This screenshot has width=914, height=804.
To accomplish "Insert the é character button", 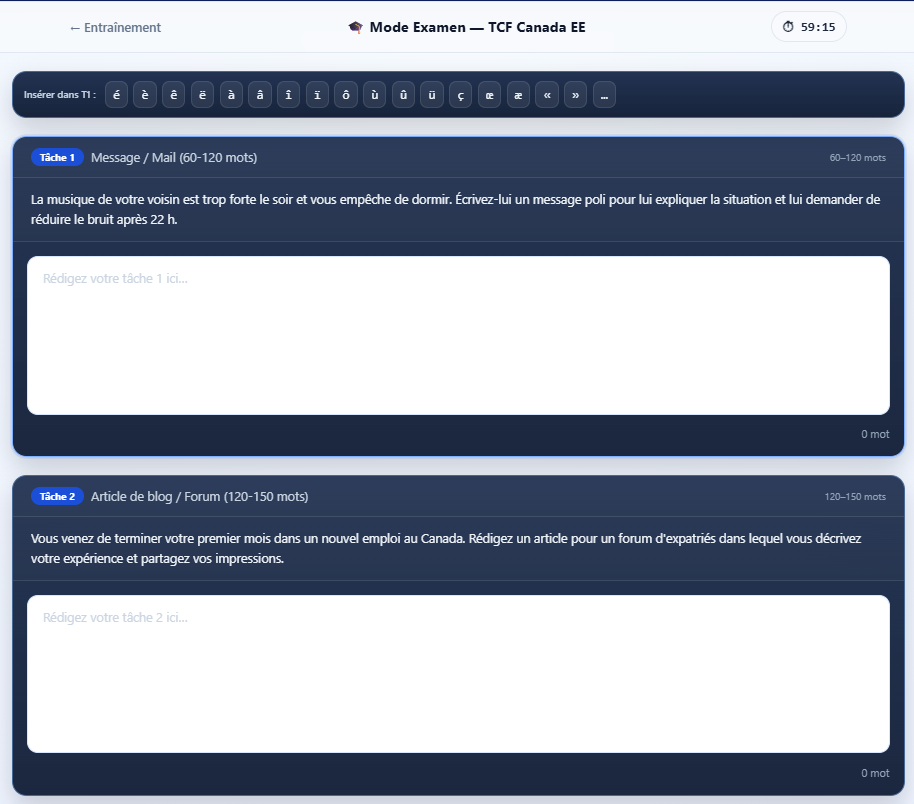I will pyautogui.click(x=117, y=95).
